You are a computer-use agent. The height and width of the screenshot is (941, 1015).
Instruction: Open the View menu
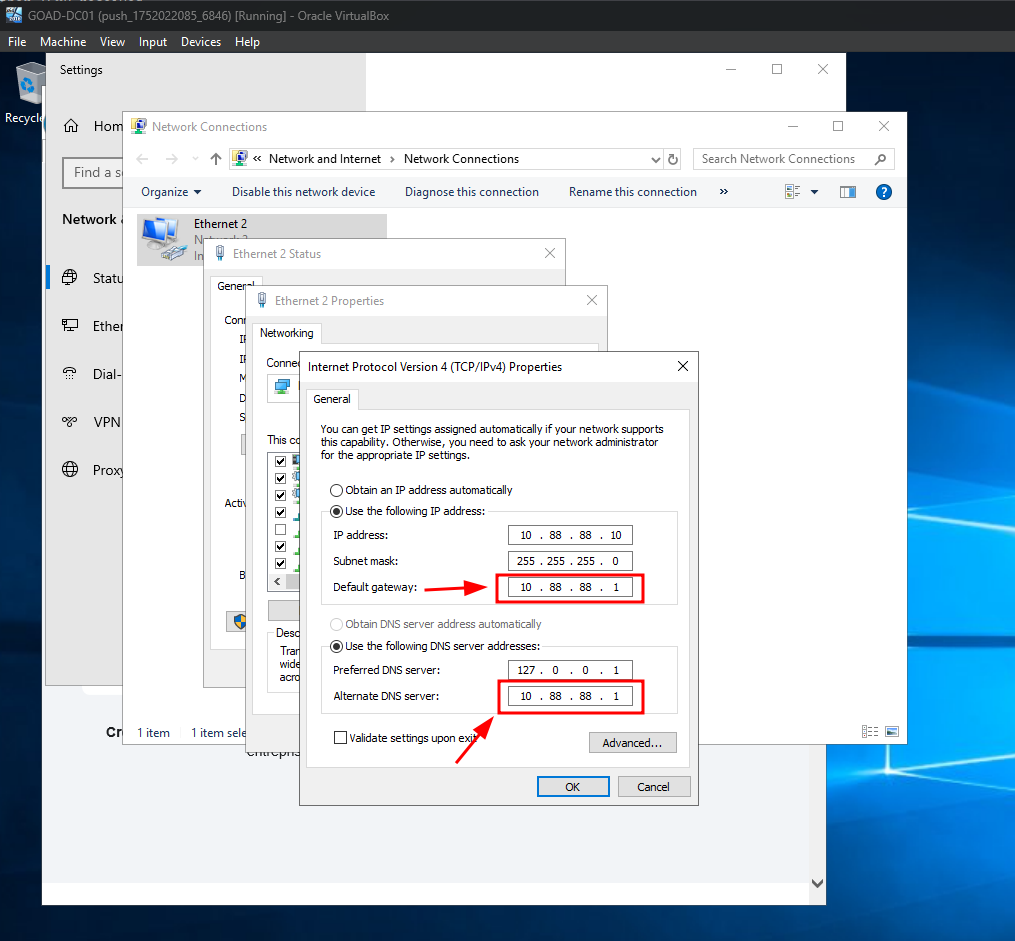pyautogui.click(x=112, y=42)
